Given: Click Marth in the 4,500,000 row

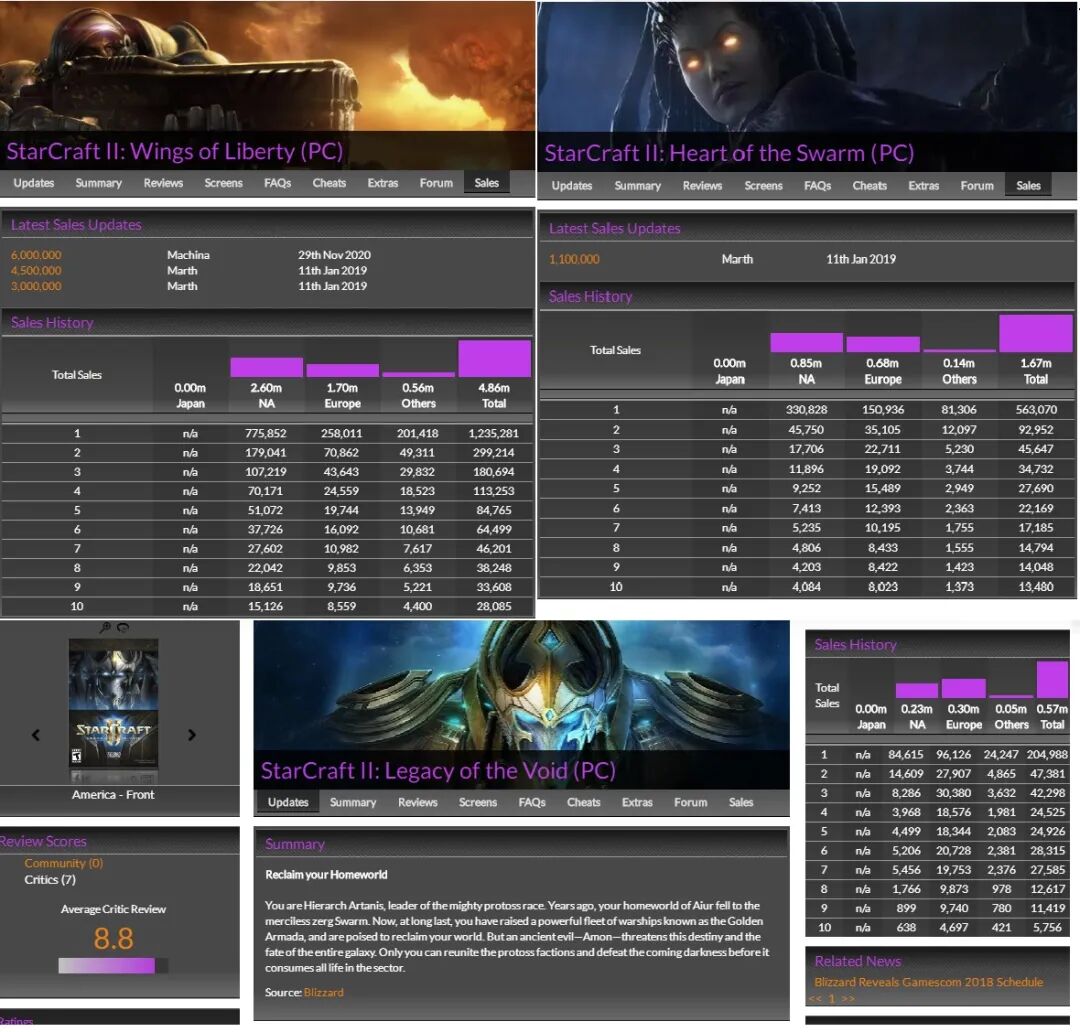Looking at the screenshot, I should (182, 271).
